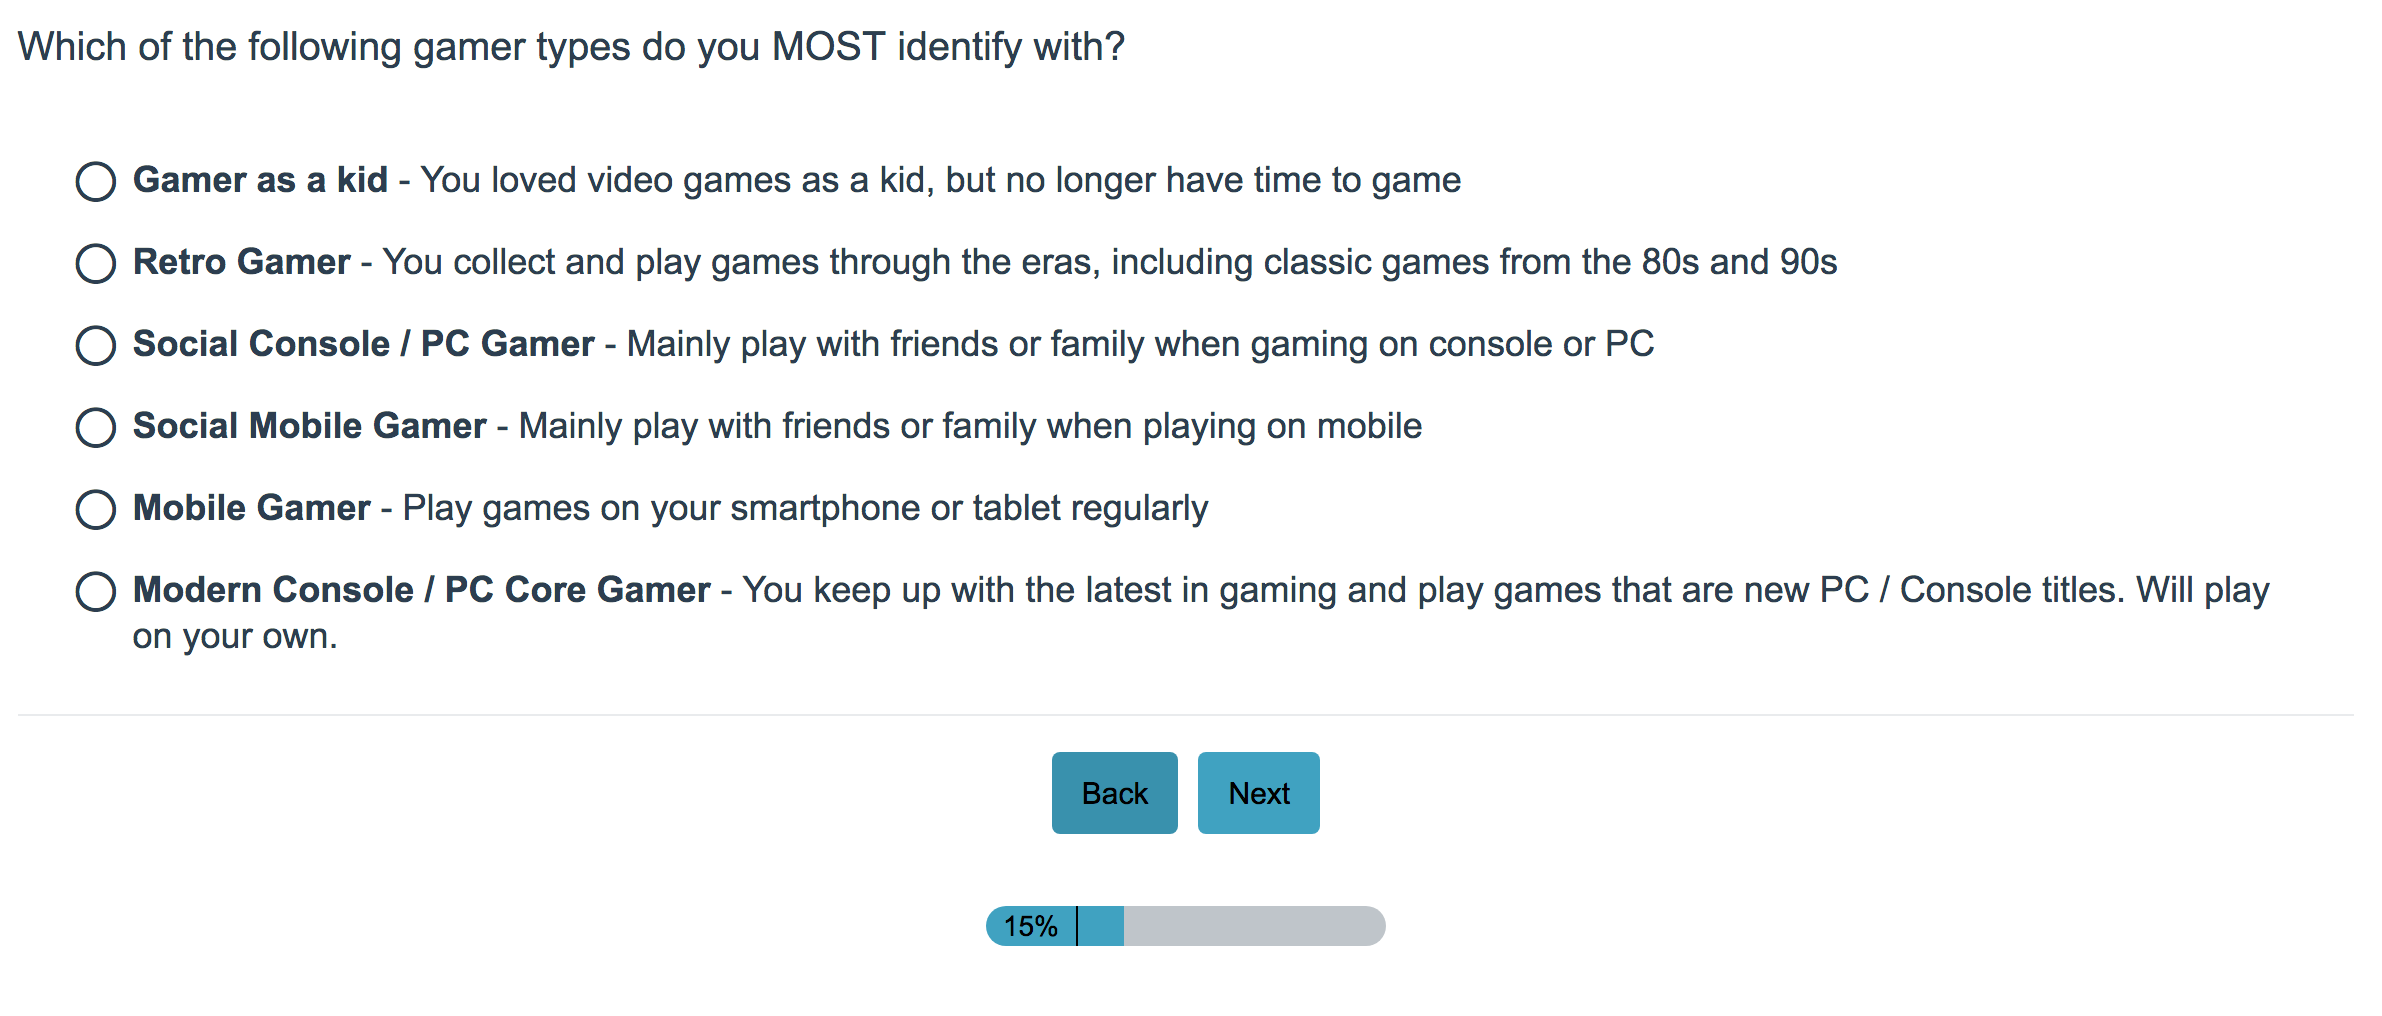2382x1016 pixels.
Task: Mark the Mobile Gamer radio button
Action: pos(96,510)
